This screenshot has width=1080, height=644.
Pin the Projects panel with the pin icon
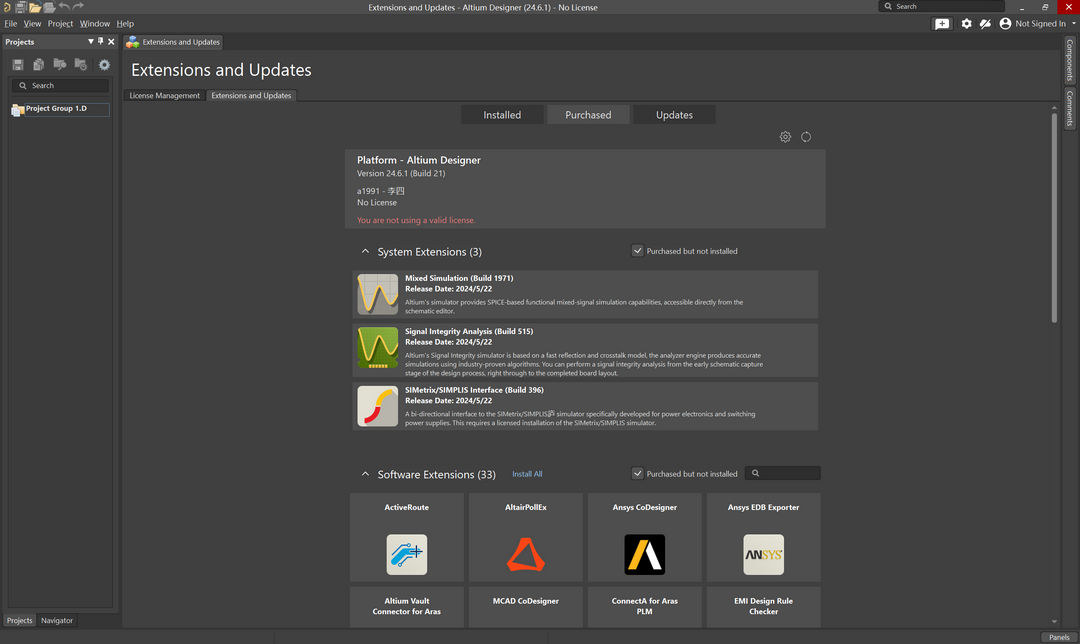[x=100, y=41]
